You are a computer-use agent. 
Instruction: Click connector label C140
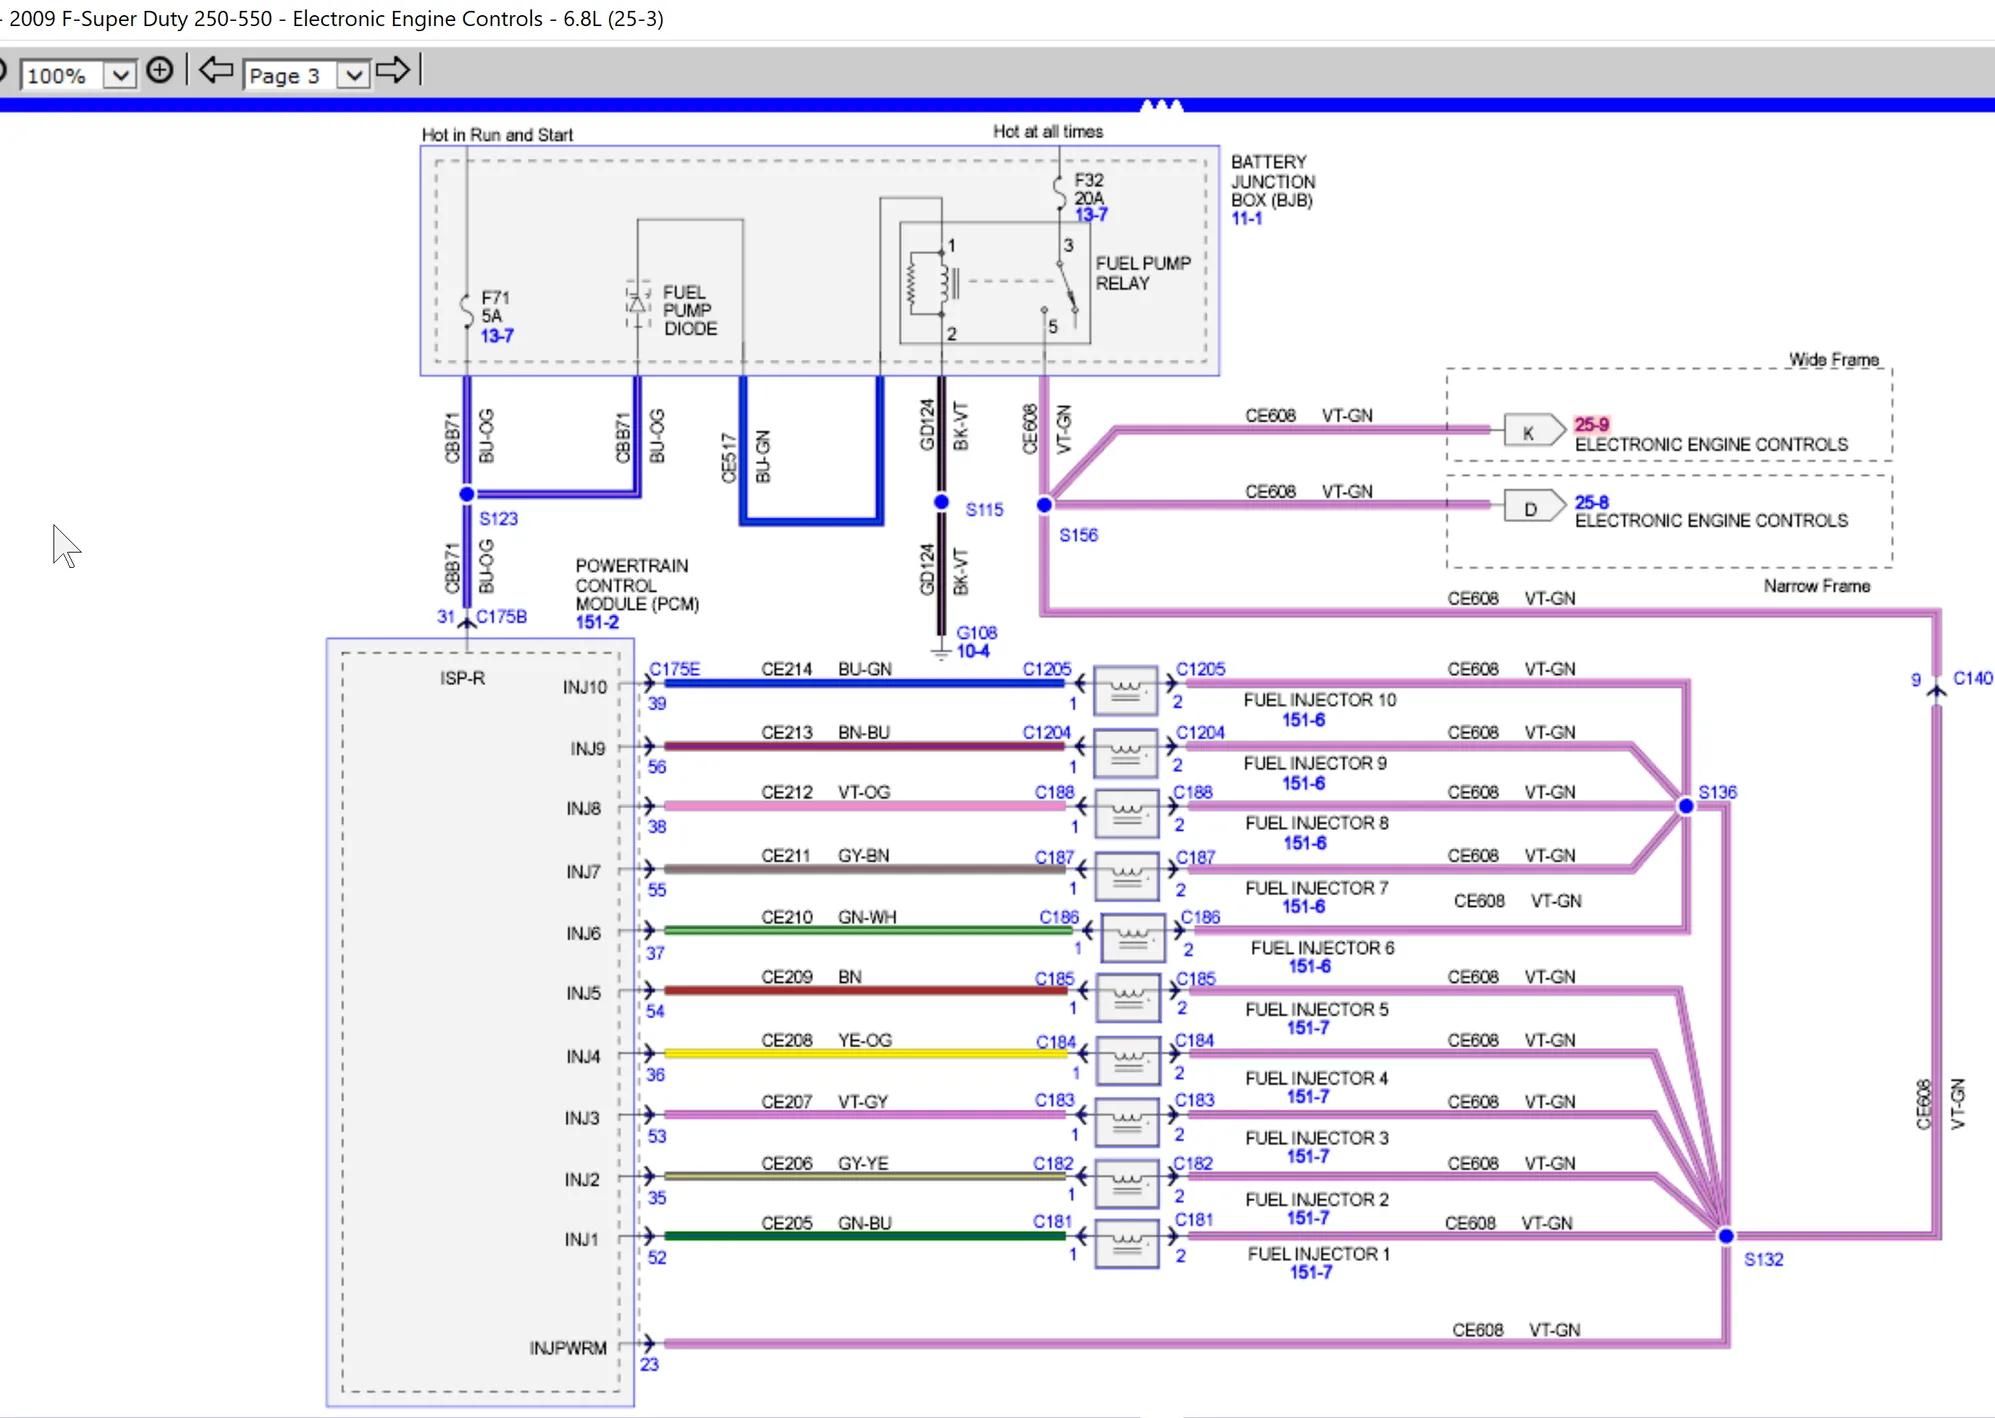(x=1973, y=678)
